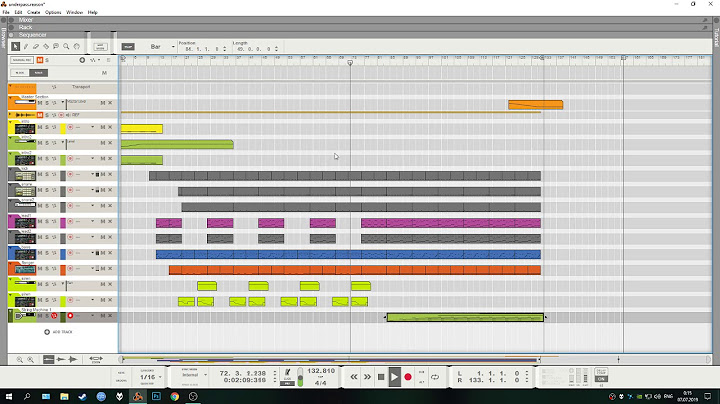Image resolution: width=720 pixels, height=404 pixels.
Task: Select the Selection arrow tool
Action: (x=16, y=46)
